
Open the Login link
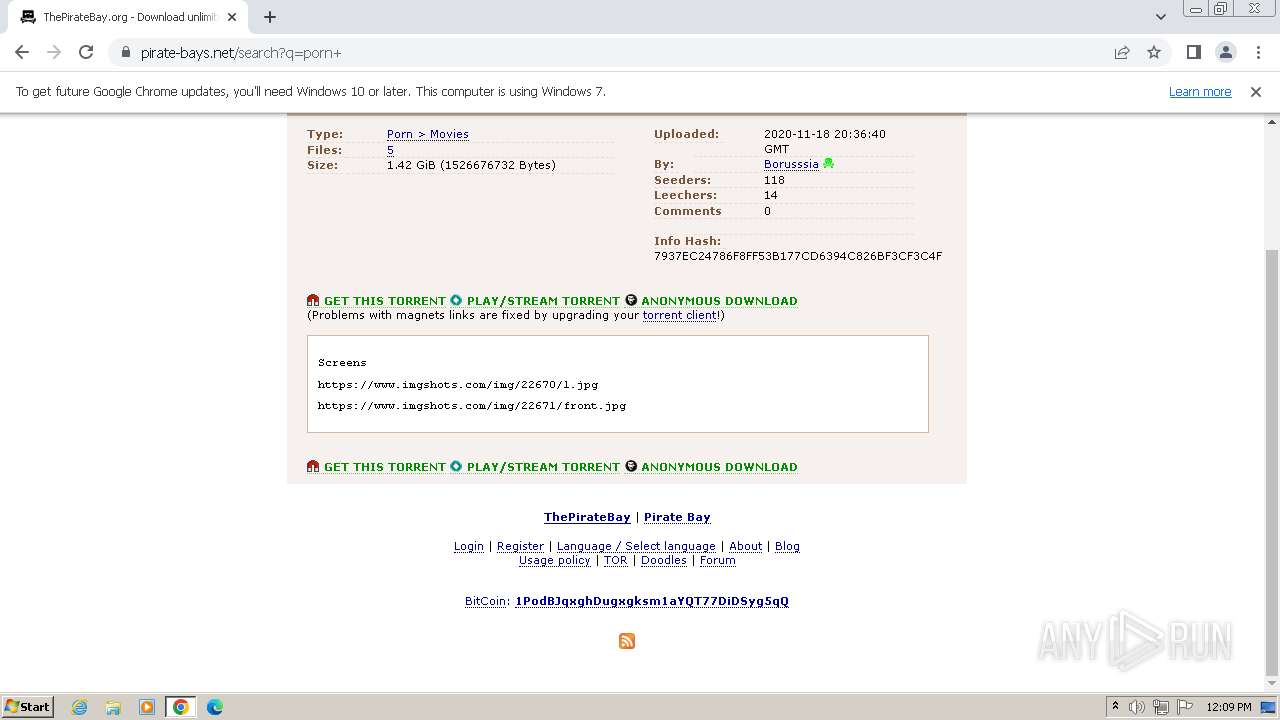(469, 546)
